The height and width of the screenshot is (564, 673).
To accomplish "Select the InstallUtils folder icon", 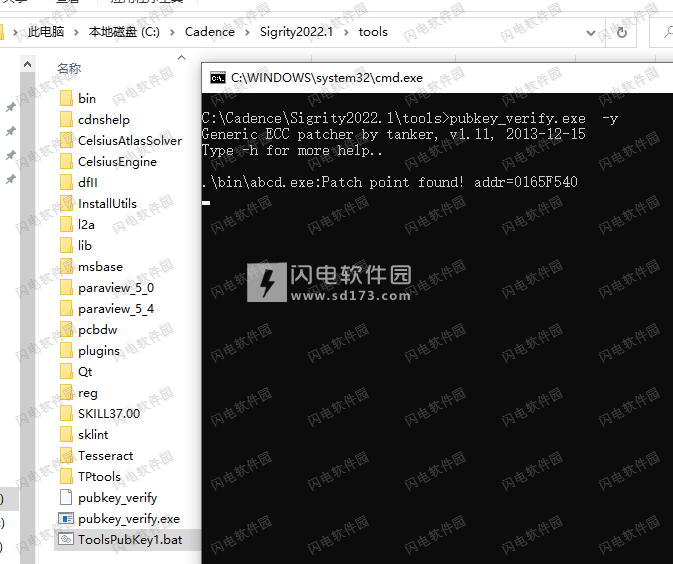I will coord(66,203).
